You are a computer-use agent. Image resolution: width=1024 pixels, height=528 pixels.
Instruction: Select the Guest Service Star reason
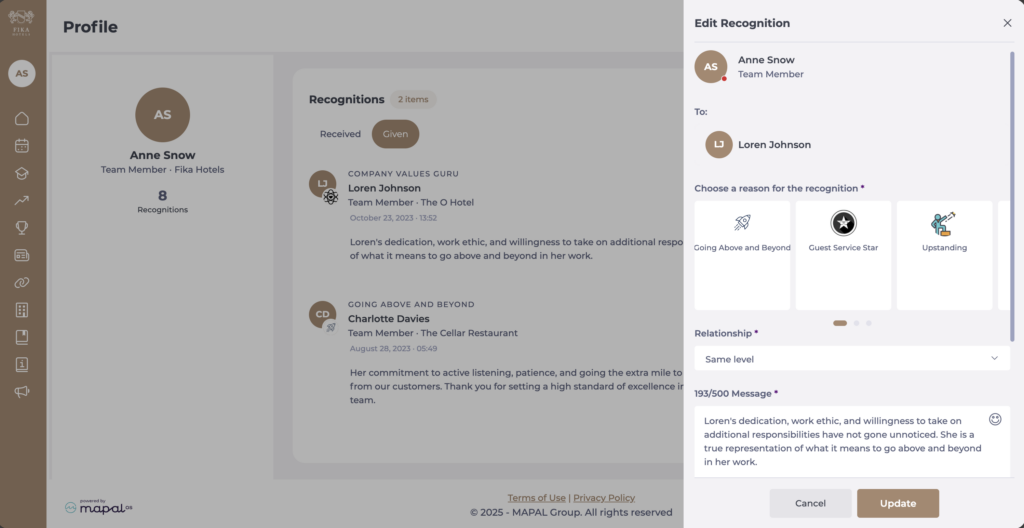click(843, 255)
